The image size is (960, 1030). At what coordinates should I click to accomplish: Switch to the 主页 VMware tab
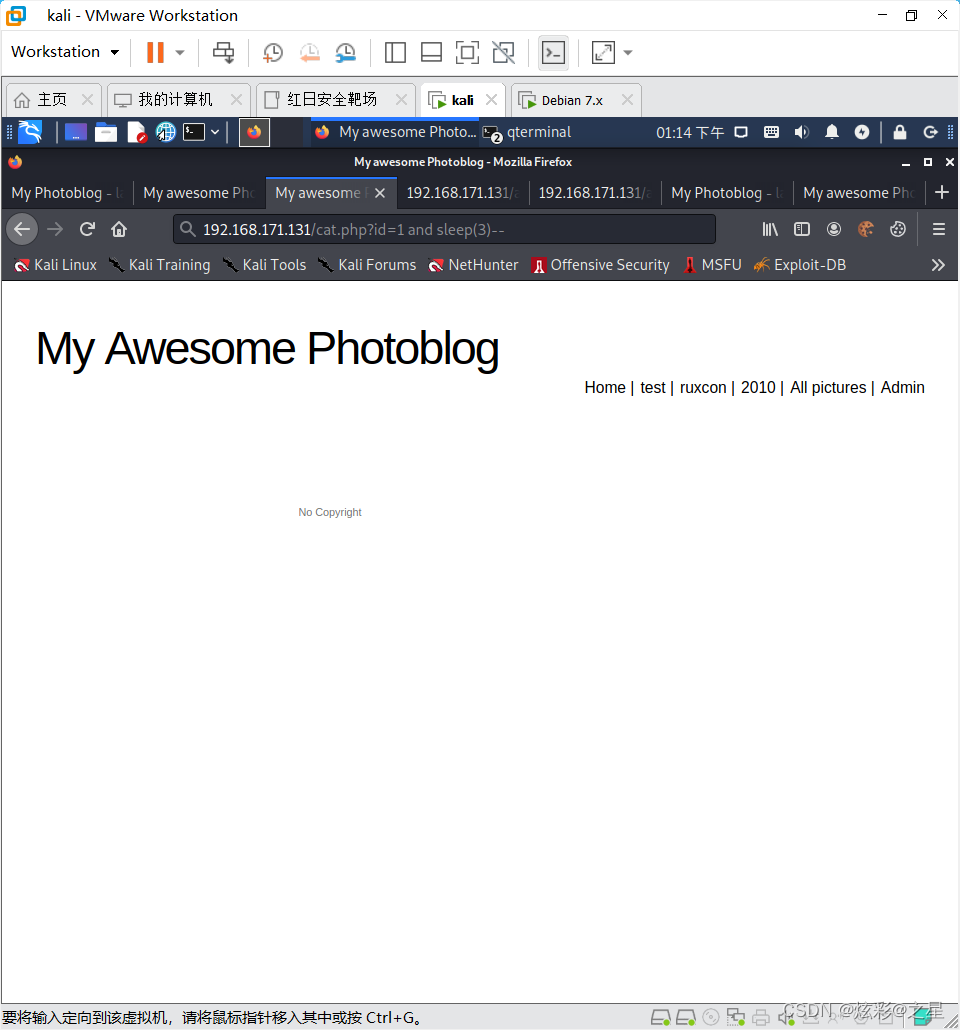click(x=51, y=100)
